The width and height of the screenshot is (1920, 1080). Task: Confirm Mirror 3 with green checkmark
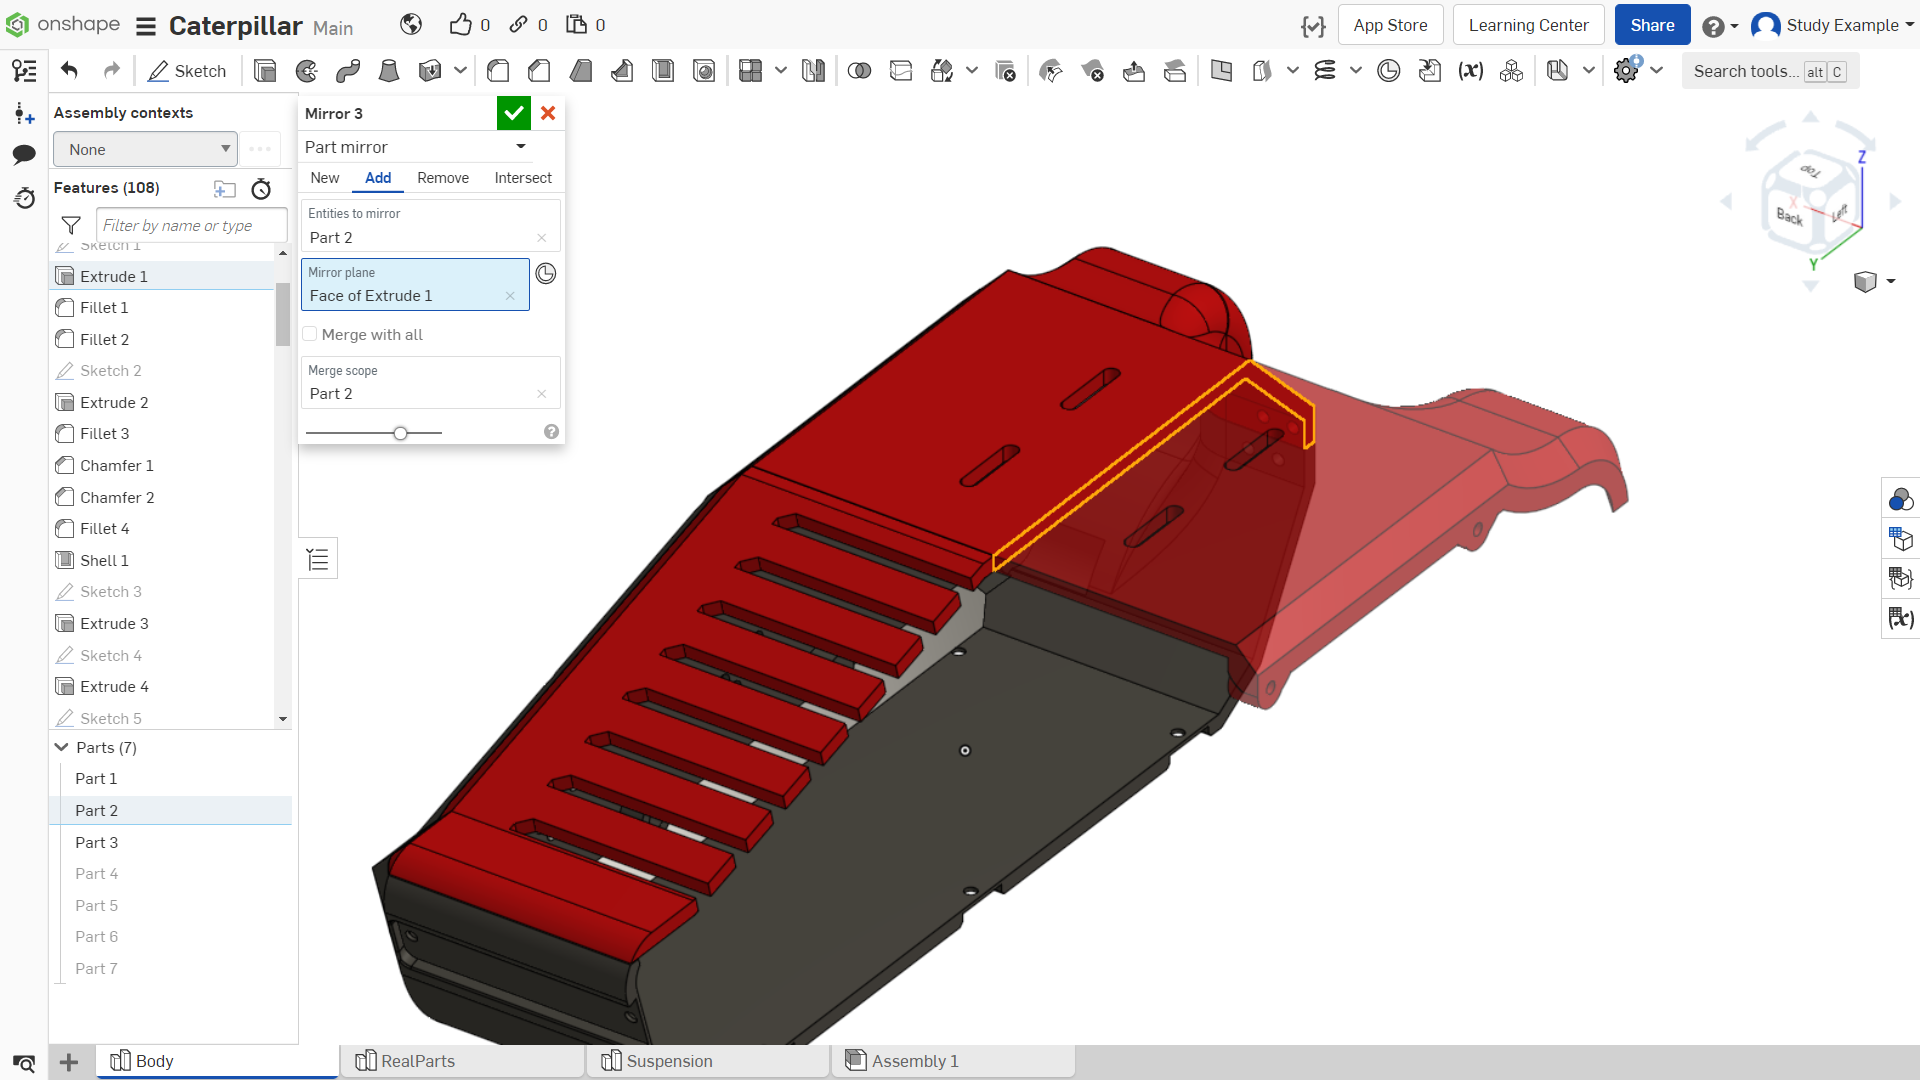tap(514, 113)
